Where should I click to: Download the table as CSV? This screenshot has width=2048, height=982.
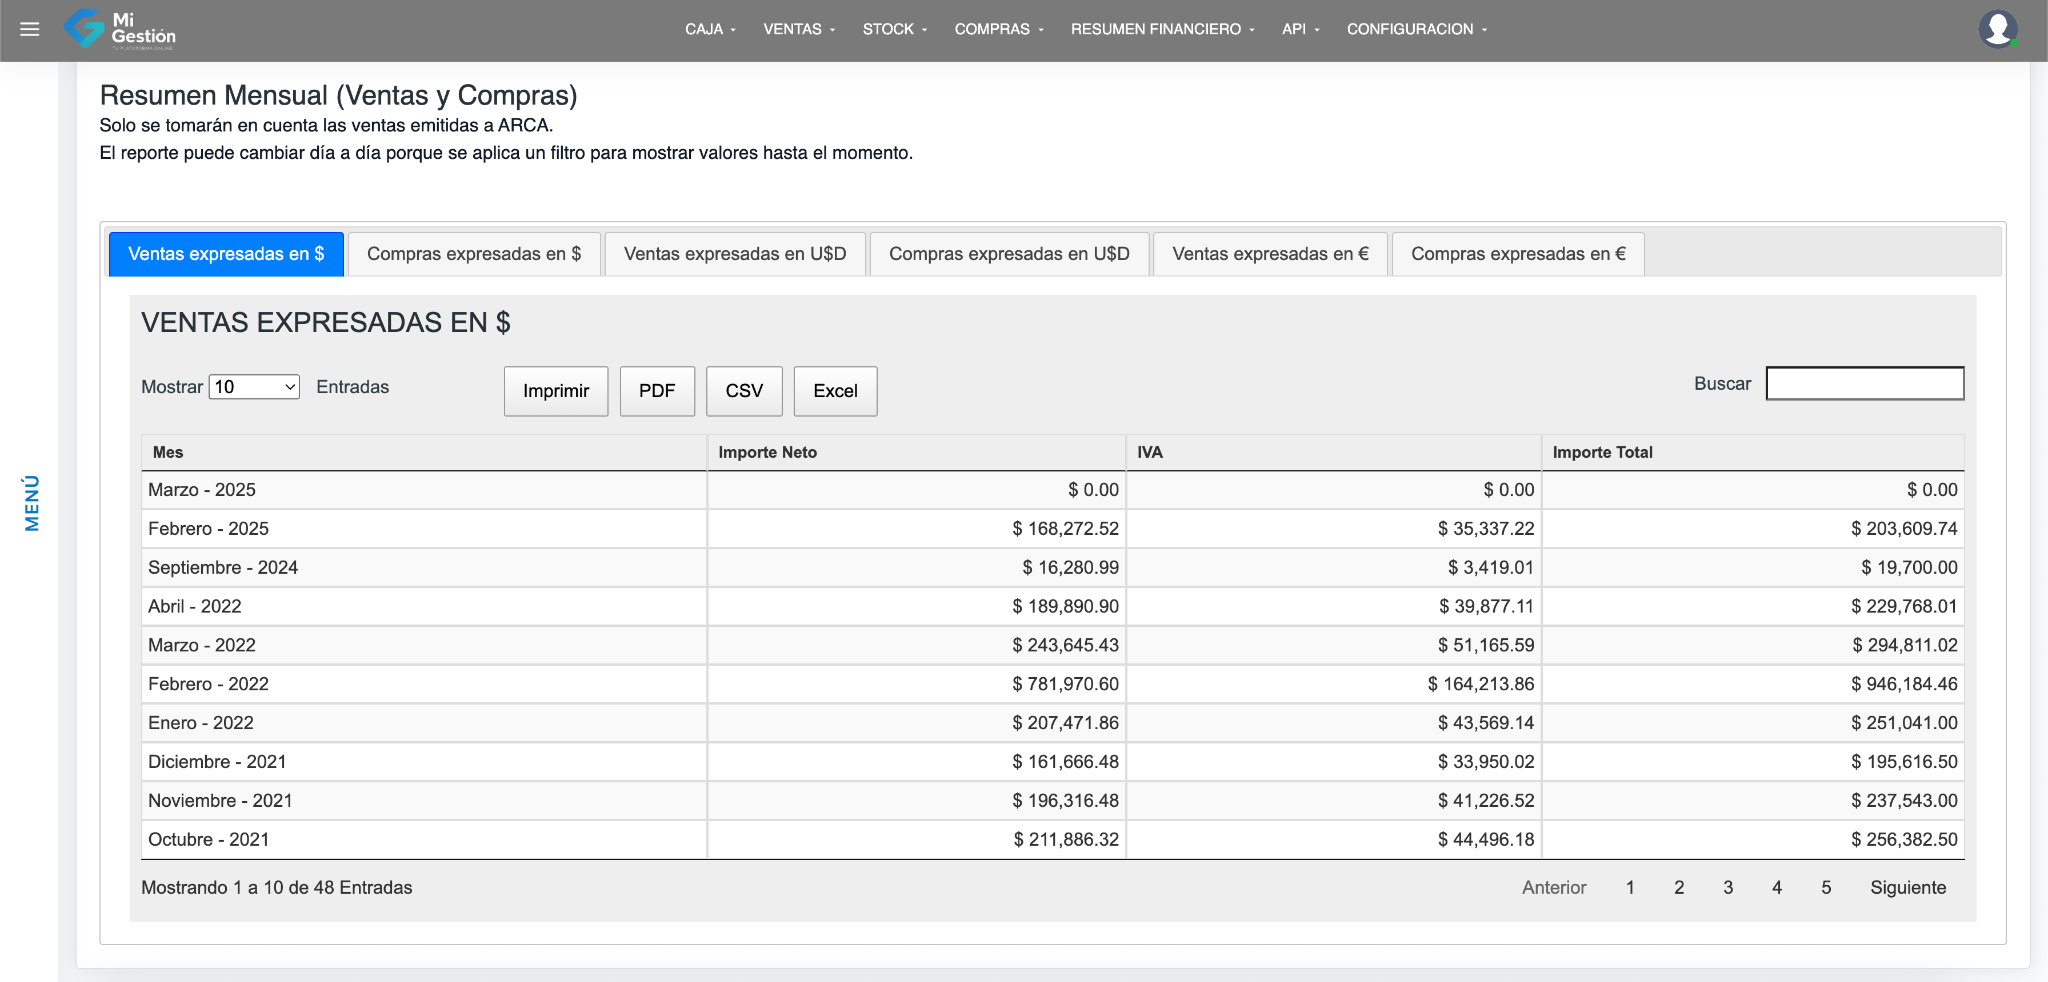(x=744, y=391)
